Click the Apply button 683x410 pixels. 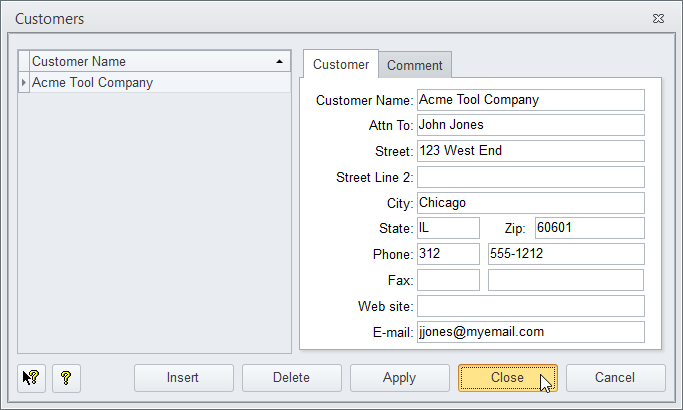399,378
